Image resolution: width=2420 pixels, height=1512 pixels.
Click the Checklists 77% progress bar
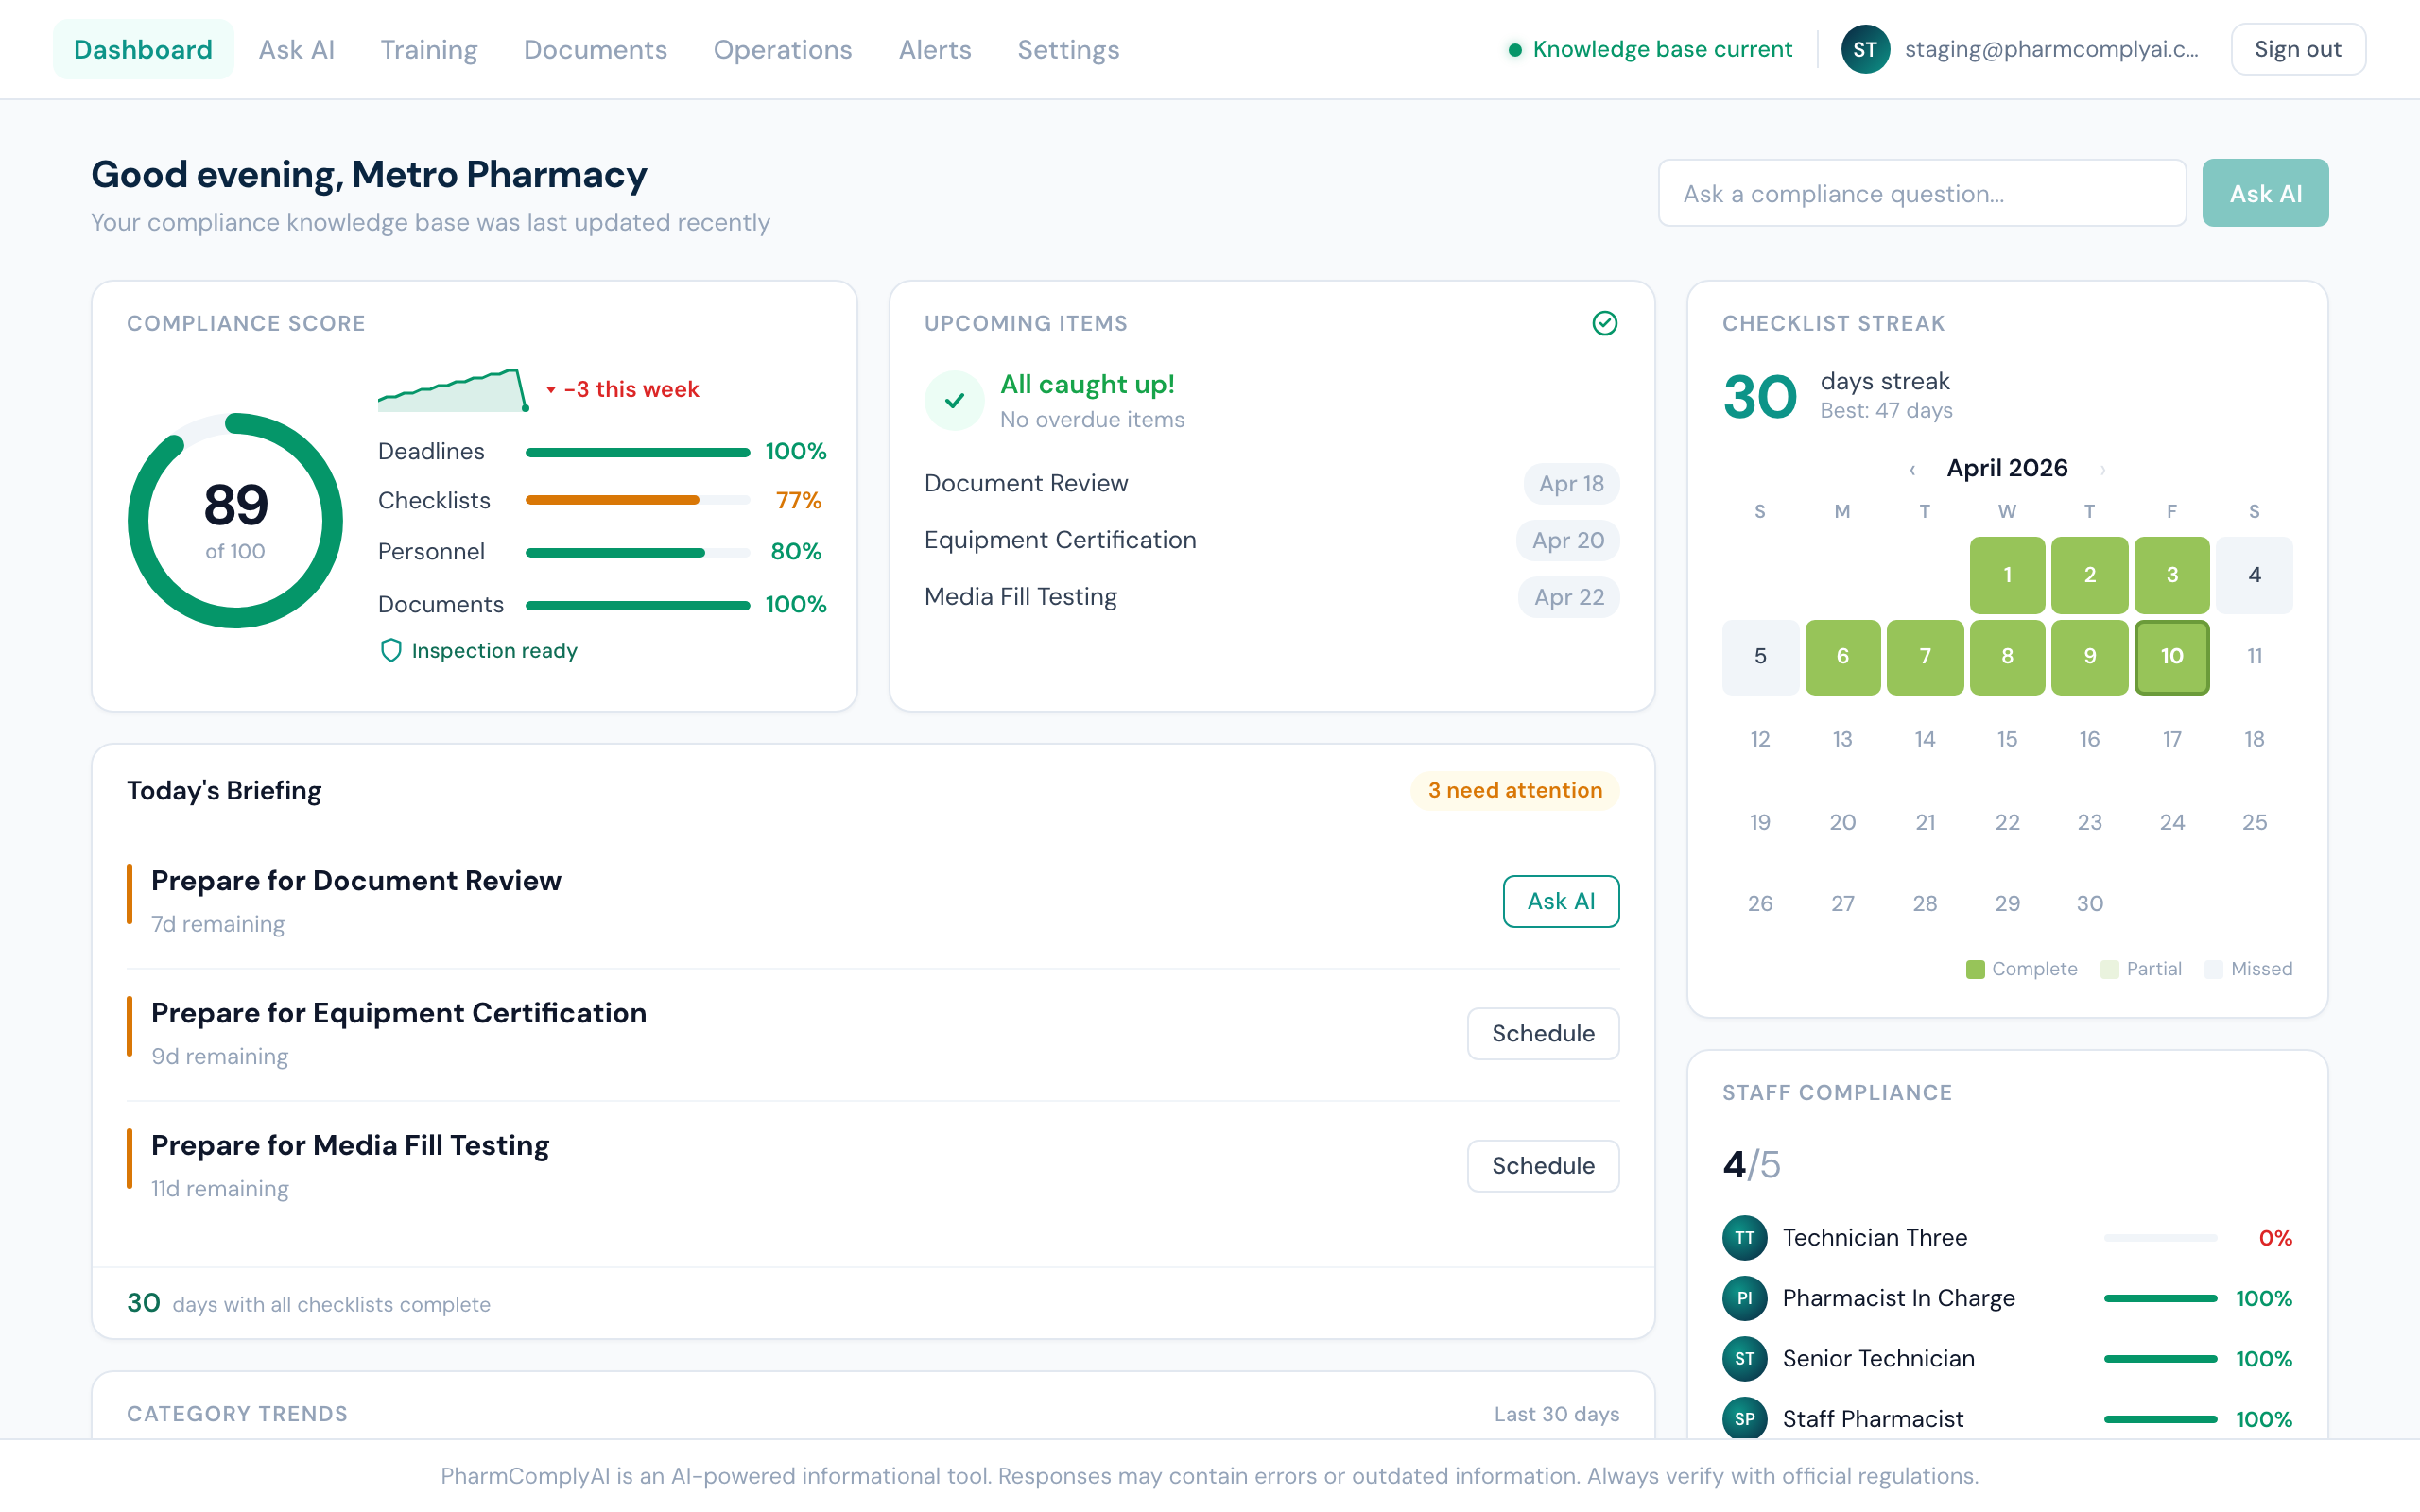pos(637,500)
